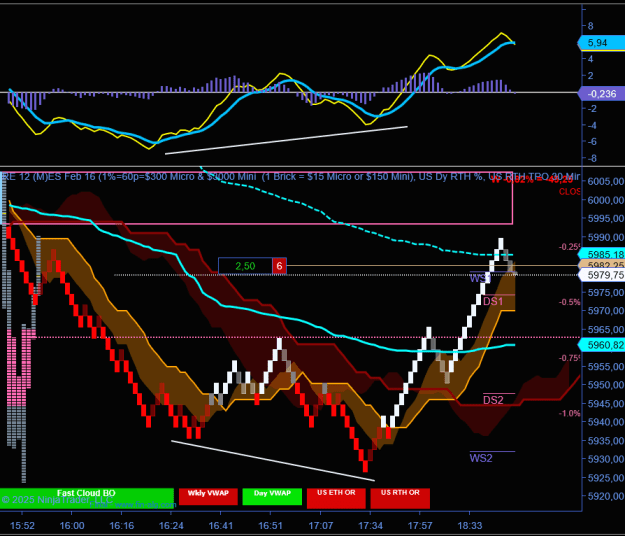Click the red CLOS label near the price axis
This screenshot has width=625, height=536.
click(570, 192)
